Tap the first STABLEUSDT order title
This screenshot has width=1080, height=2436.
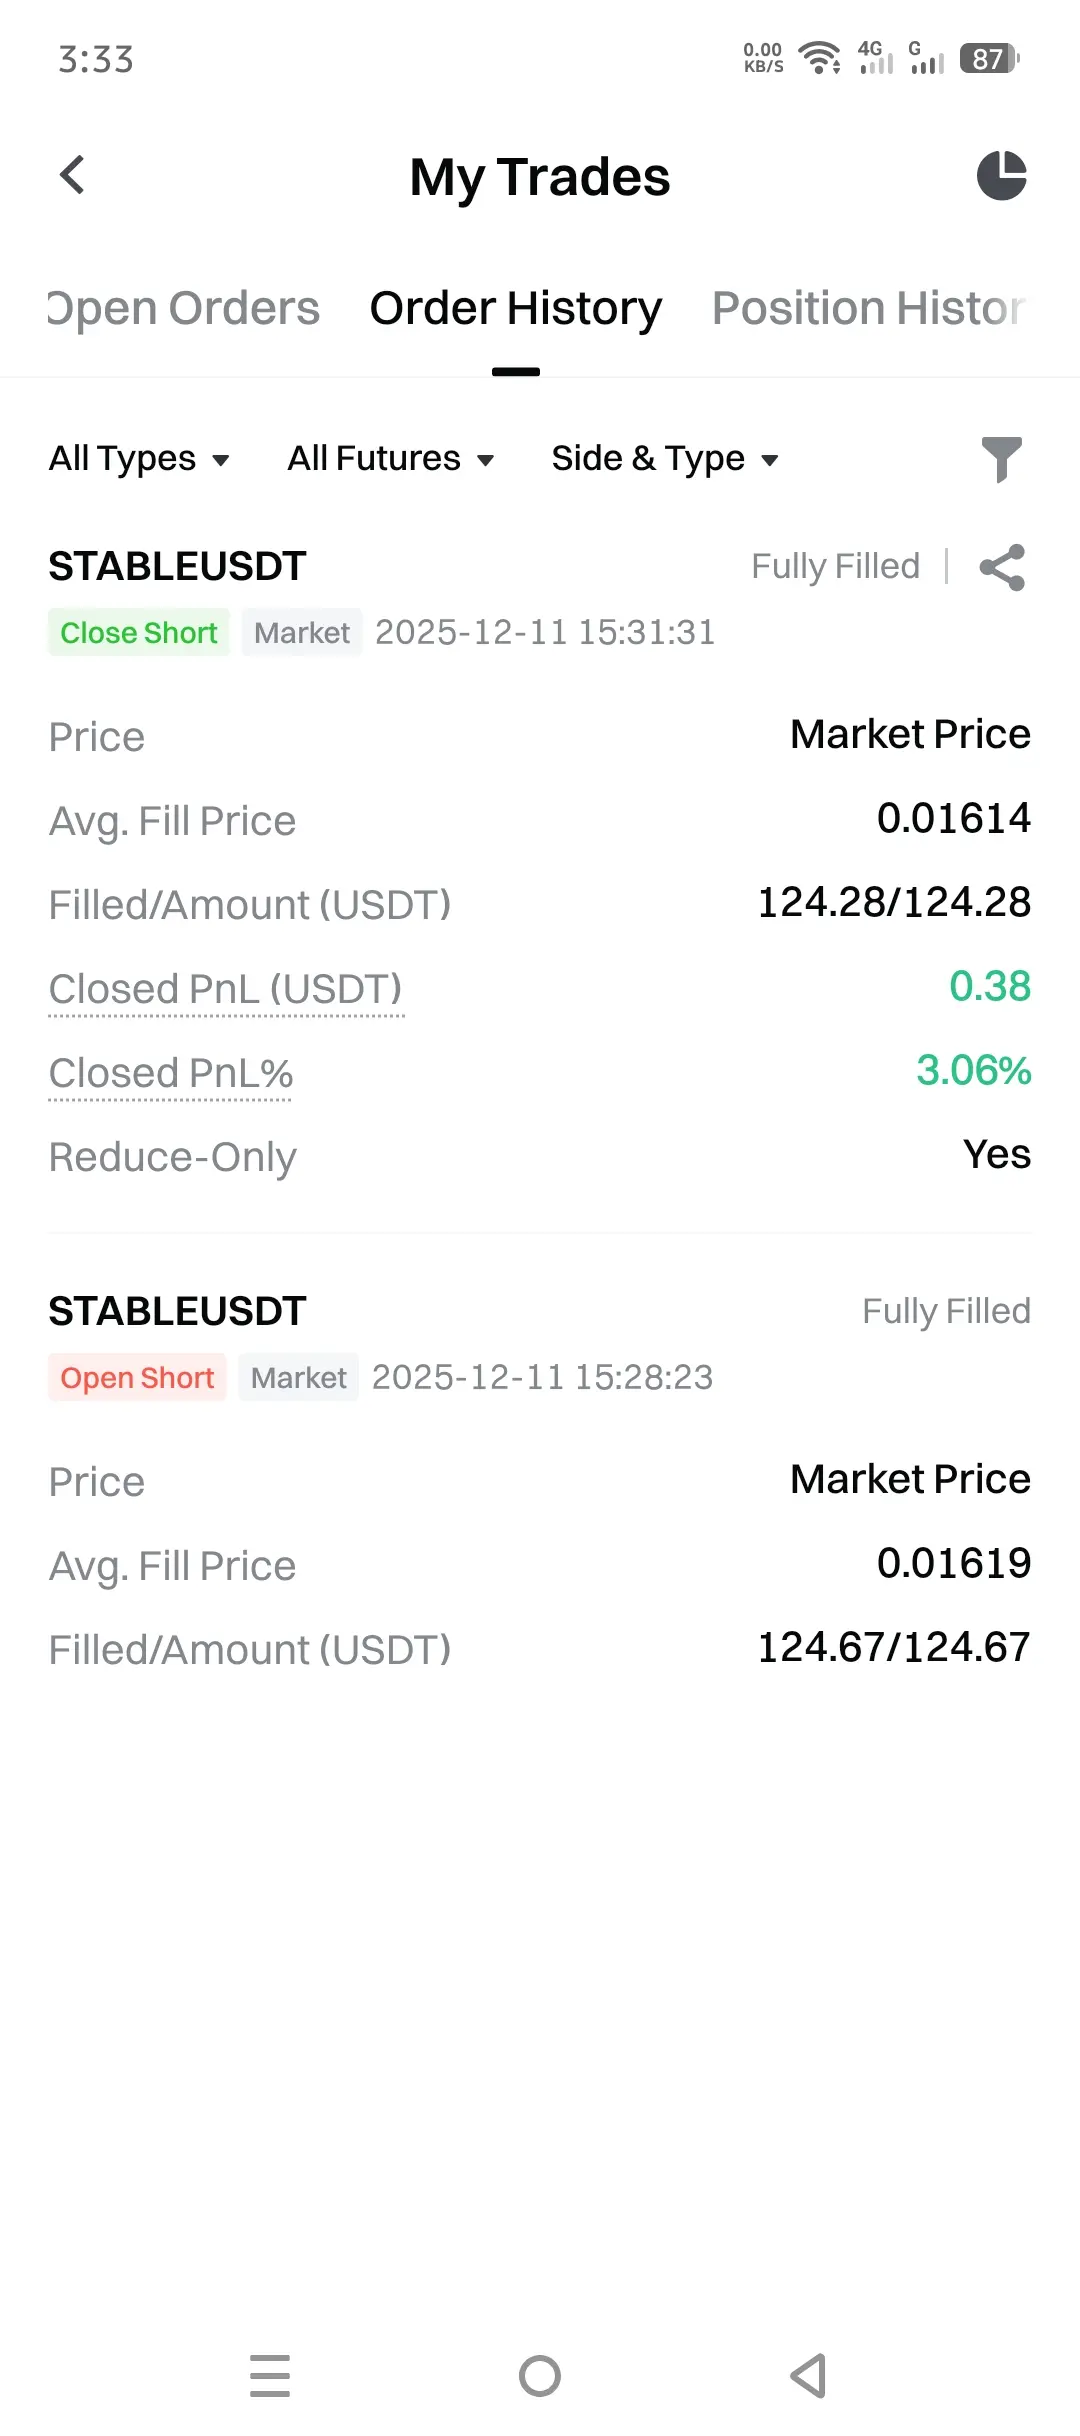pos(178,566)
